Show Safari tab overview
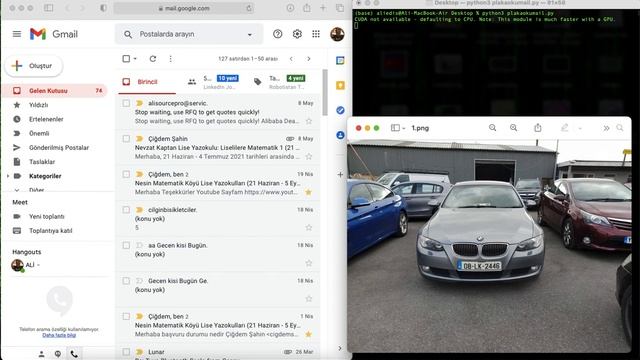The image size is (640, 360). pyautogui.click(x=340, y=8)
